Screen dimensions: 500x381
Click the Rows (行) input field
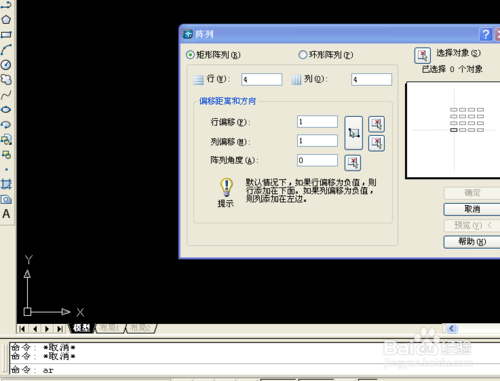(262, 80)
